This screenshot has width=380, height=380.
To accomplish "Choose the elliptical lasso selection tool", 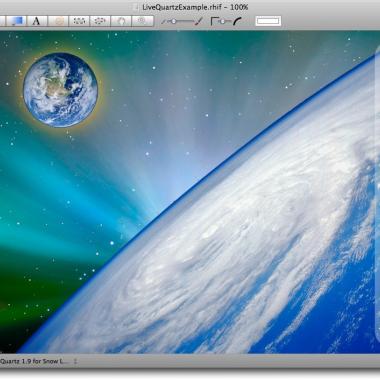I will [100, 21].
